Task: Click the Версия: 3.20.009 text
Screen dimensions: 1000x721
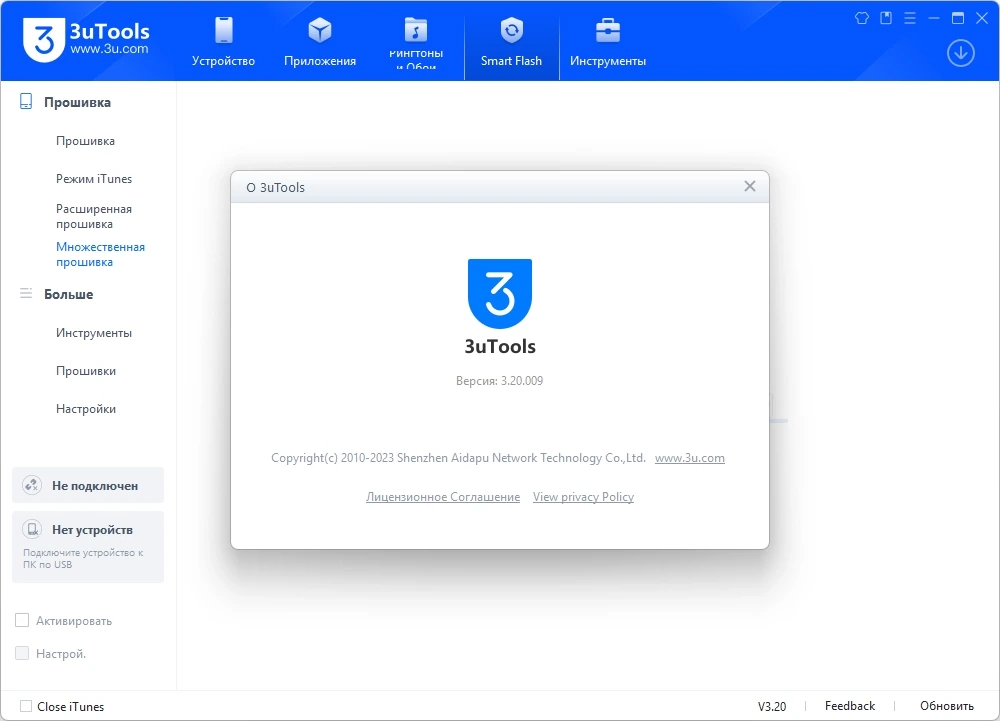Action: point(499,381)
